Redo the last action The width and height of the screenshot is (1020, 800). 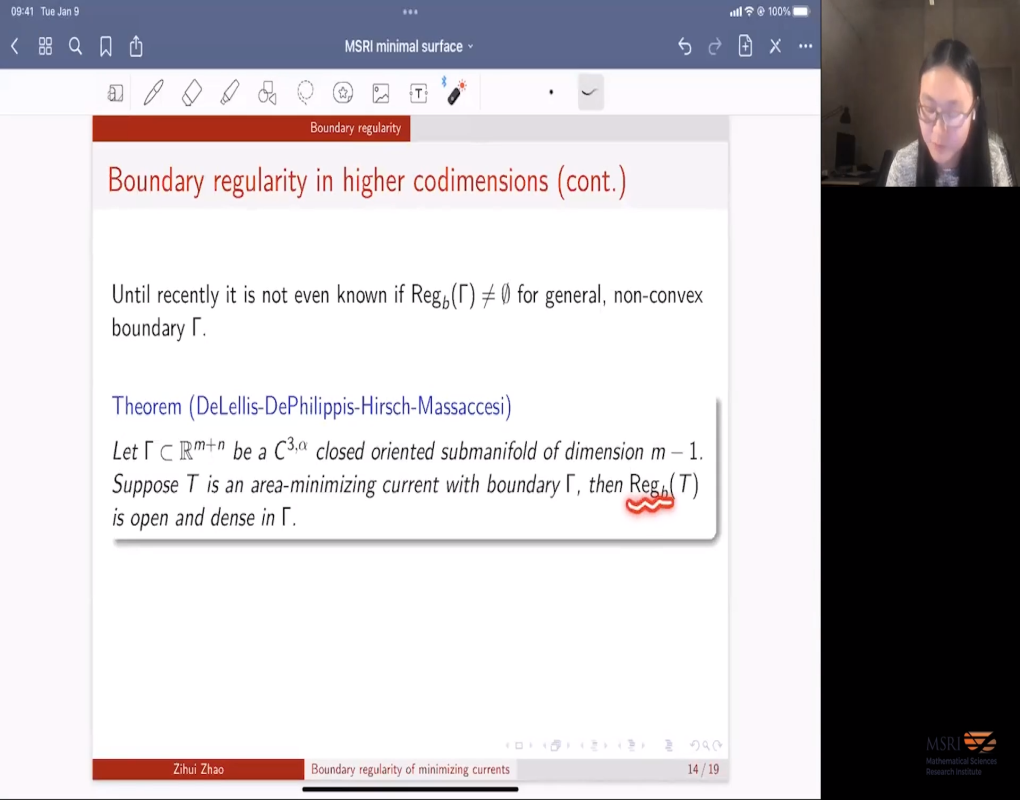[715, 46]
